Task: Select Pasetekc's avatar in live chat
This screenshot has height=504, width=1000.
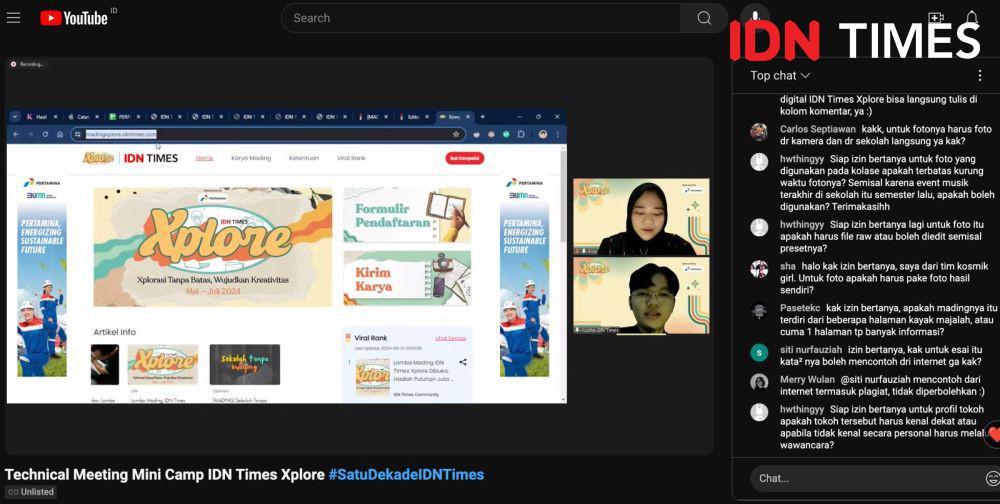Action: point(758,311)
